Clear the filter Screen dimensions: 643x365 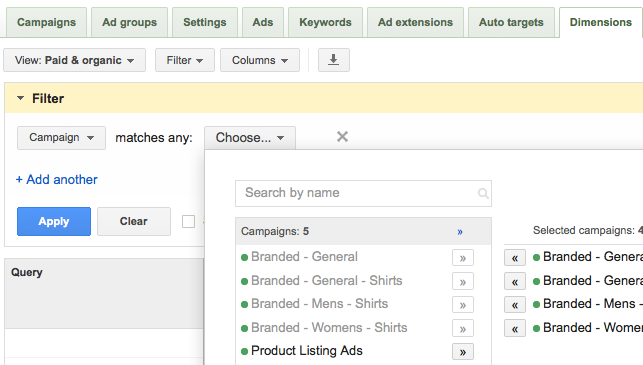pyautogui.click(x=134, y=221)
